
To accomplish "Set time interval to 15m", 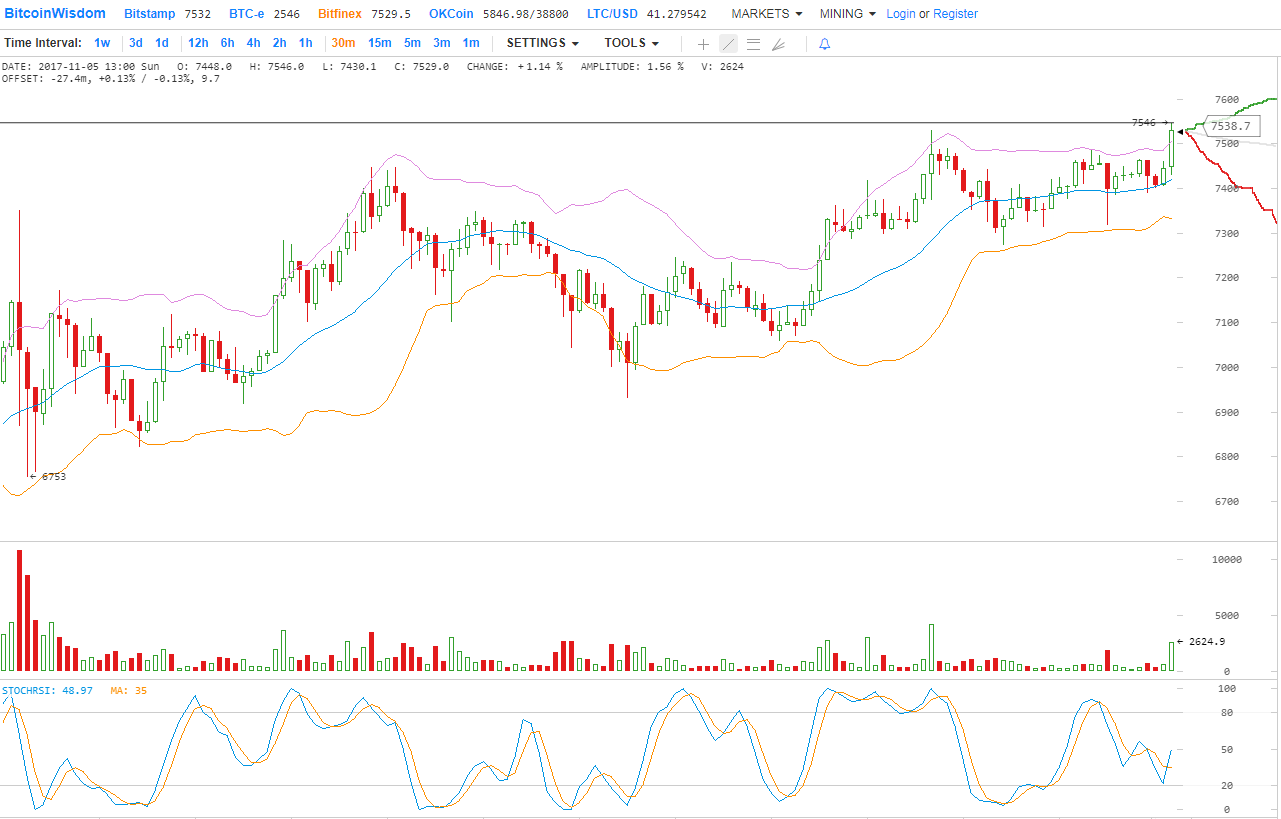I will (x=379, y=43).
